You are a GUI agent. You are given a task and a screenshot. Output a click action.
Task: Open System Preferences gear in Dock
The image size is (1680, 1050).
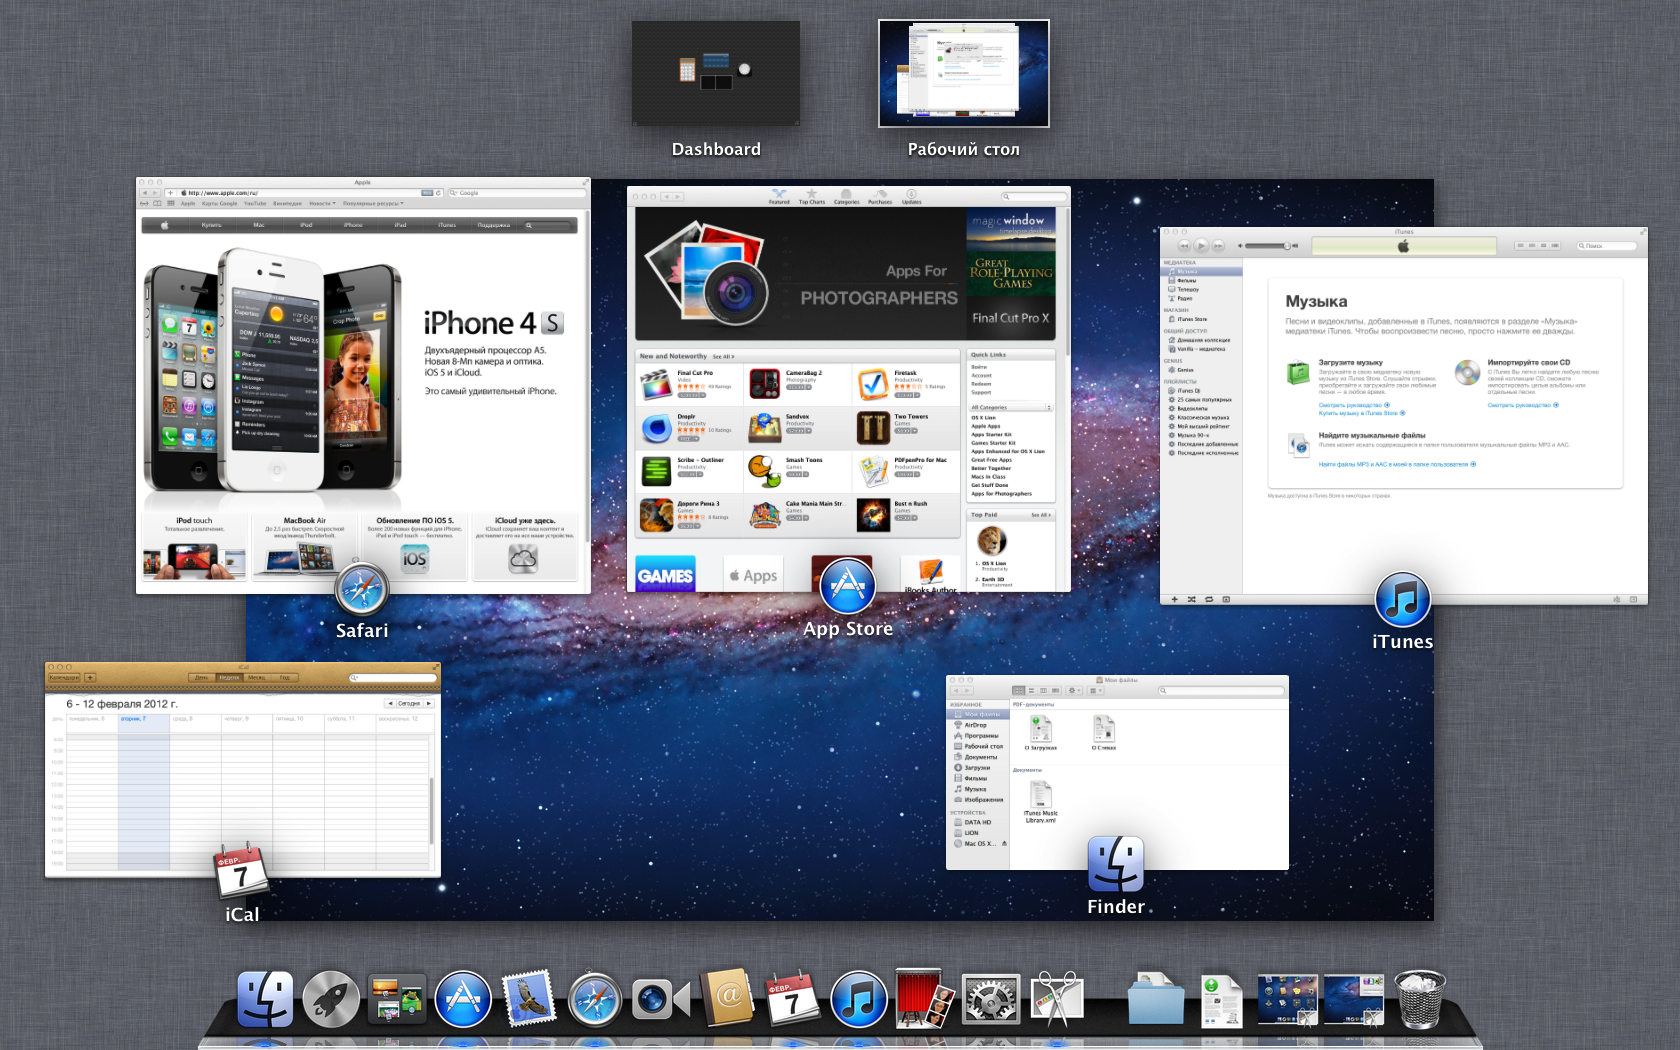991,999
